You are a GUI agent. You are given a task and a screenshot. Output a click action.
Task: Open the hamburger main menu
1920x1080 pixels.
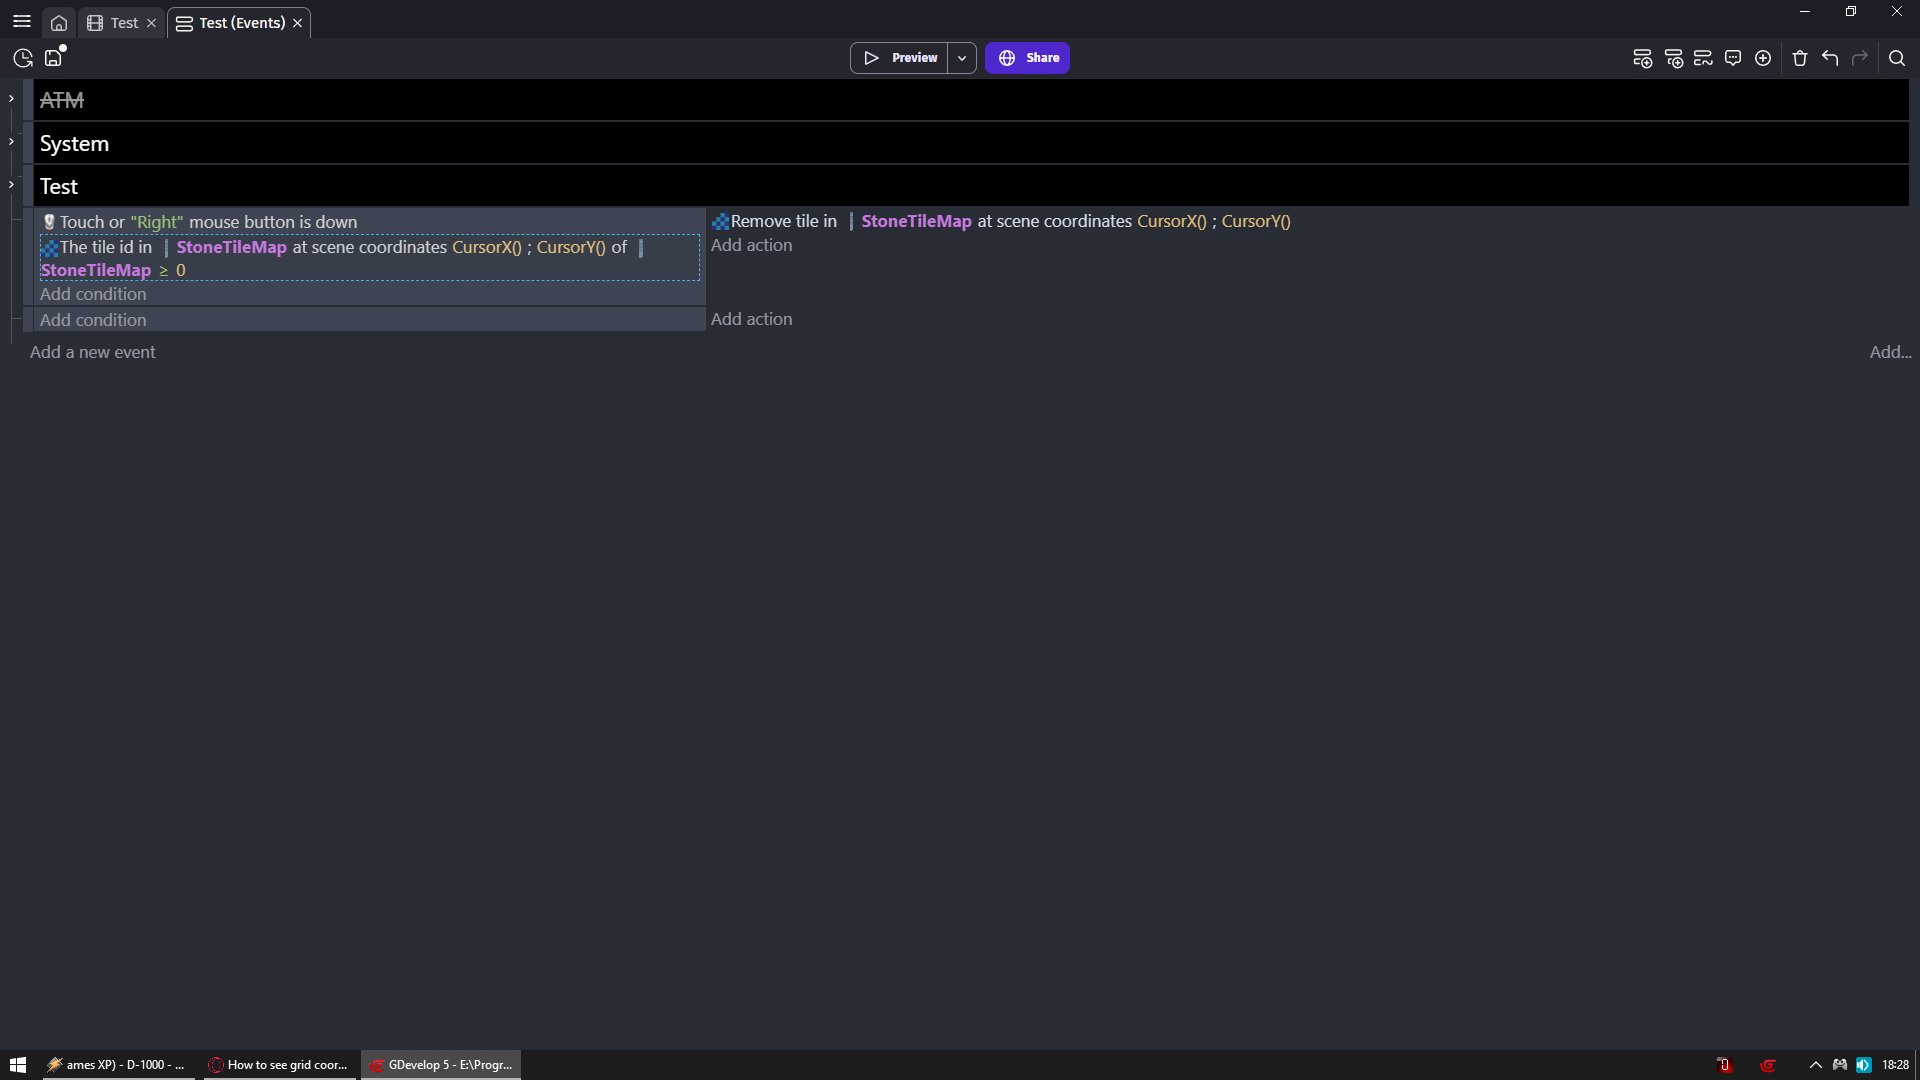[22, 21]
